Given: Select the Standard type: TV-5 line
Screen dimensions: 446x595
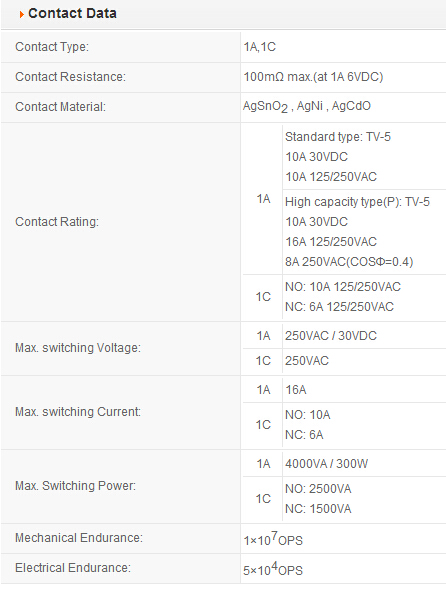Looking at the screenshot, I should coord(338,137).
